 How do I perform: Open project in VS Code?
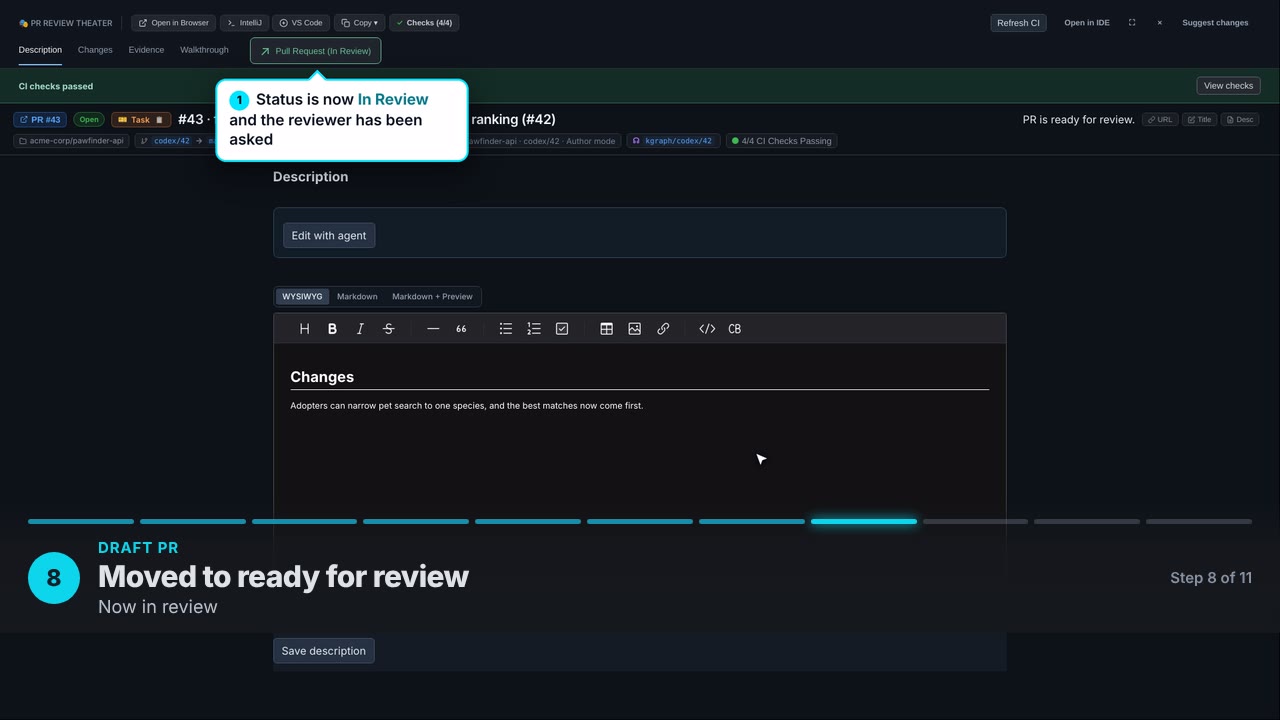click(301, 23)
